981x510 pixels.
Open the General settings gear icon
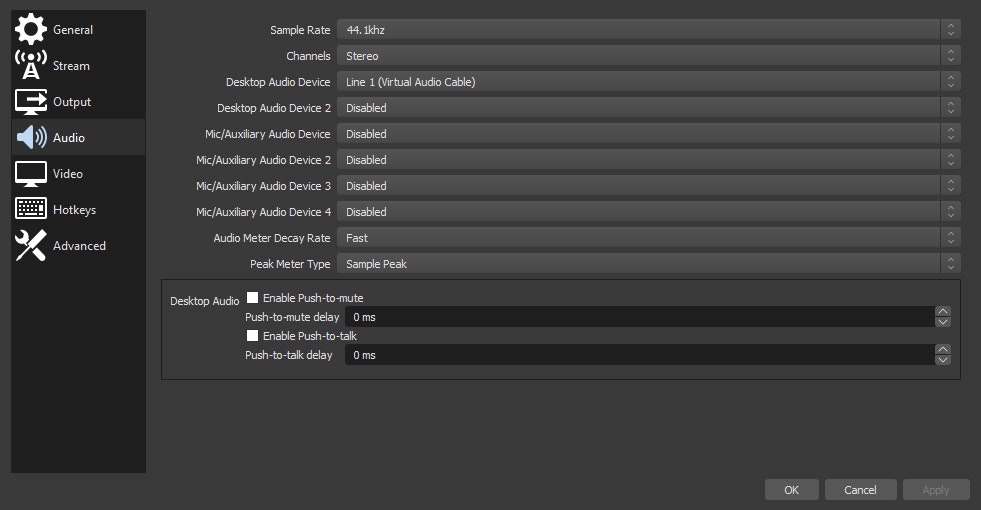click(31, 29)
